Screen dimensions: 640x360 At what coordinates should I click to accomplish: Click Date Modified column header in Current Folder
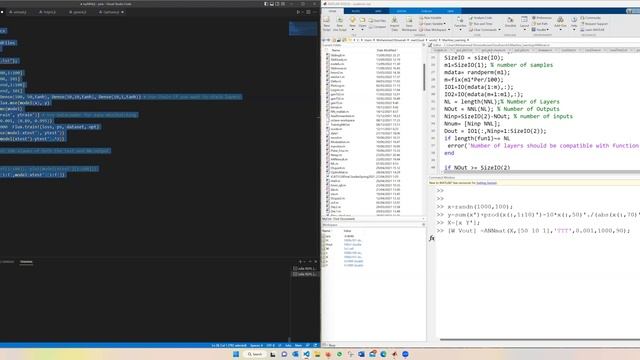tap(386, 50)
